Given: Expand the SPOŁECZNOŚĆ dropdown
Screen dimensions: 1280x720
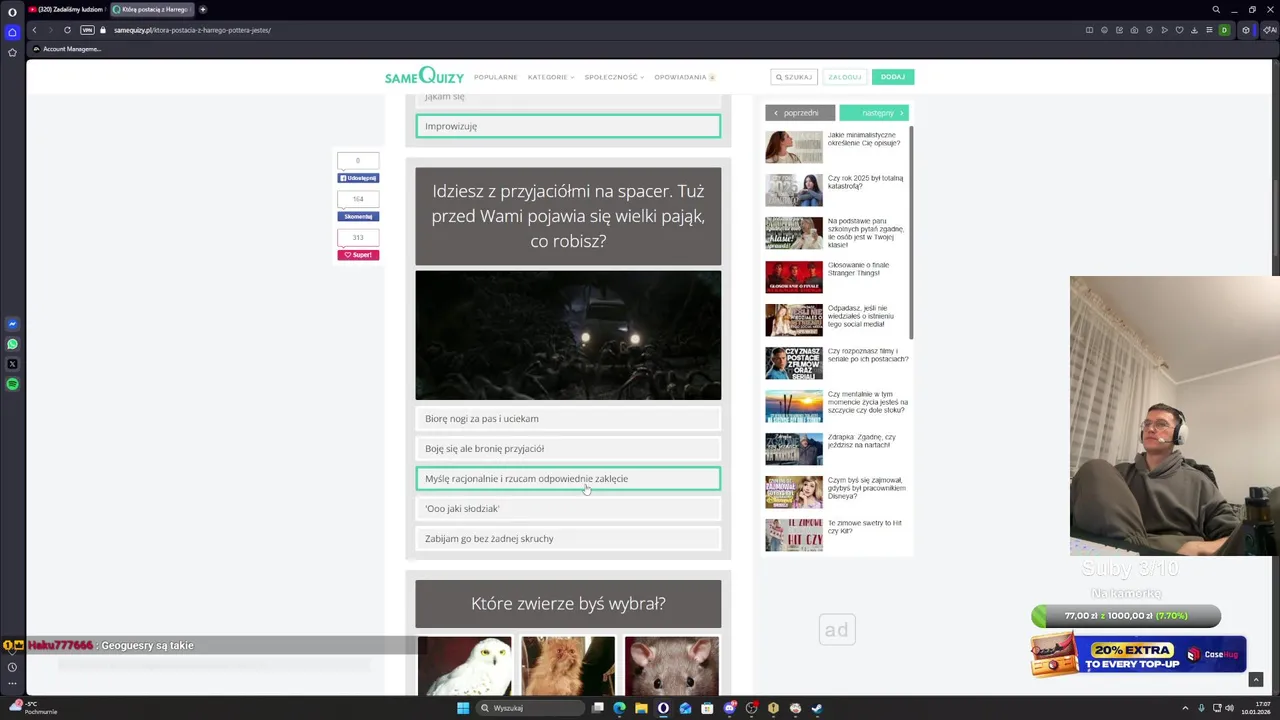Looking at the screenshot, I should pos(614,77).
